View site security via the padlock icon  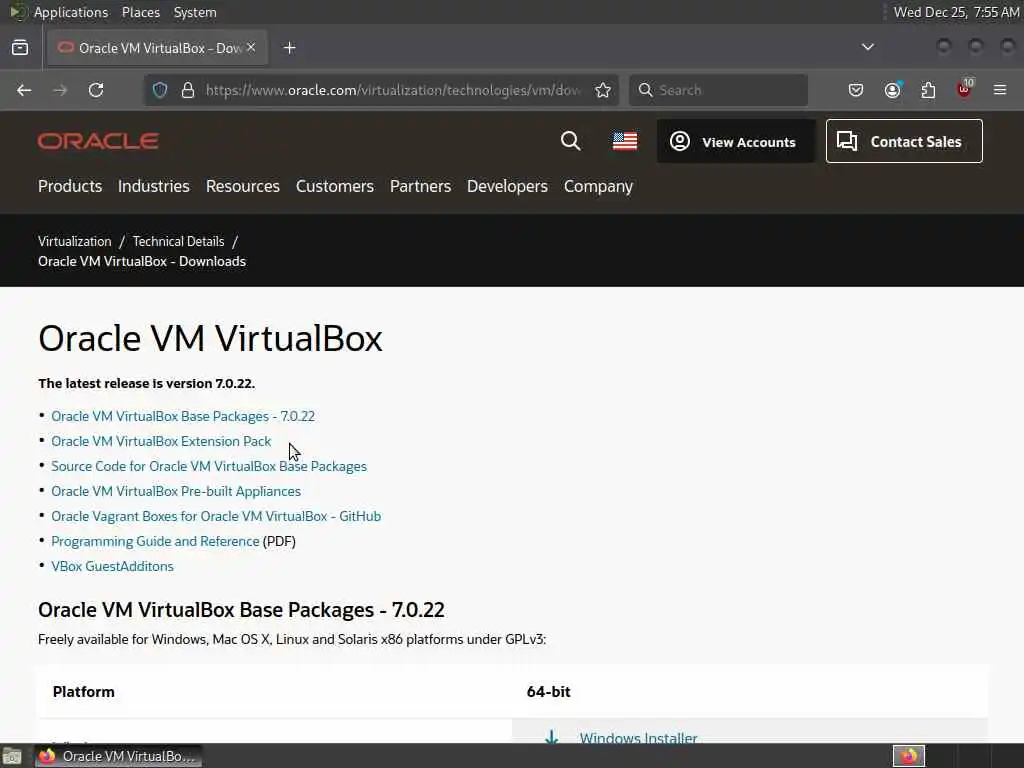point(188,90)
